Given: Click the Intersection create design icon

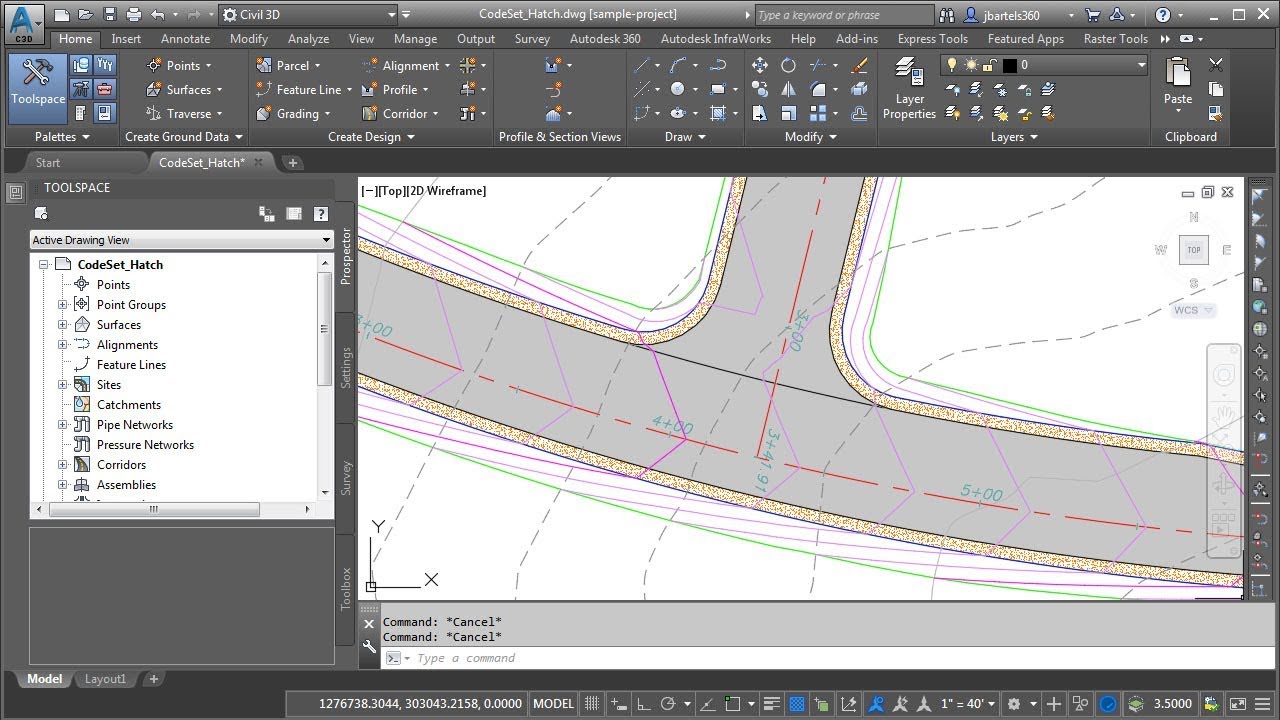Looking at the screenshot, I should point(468,65).
